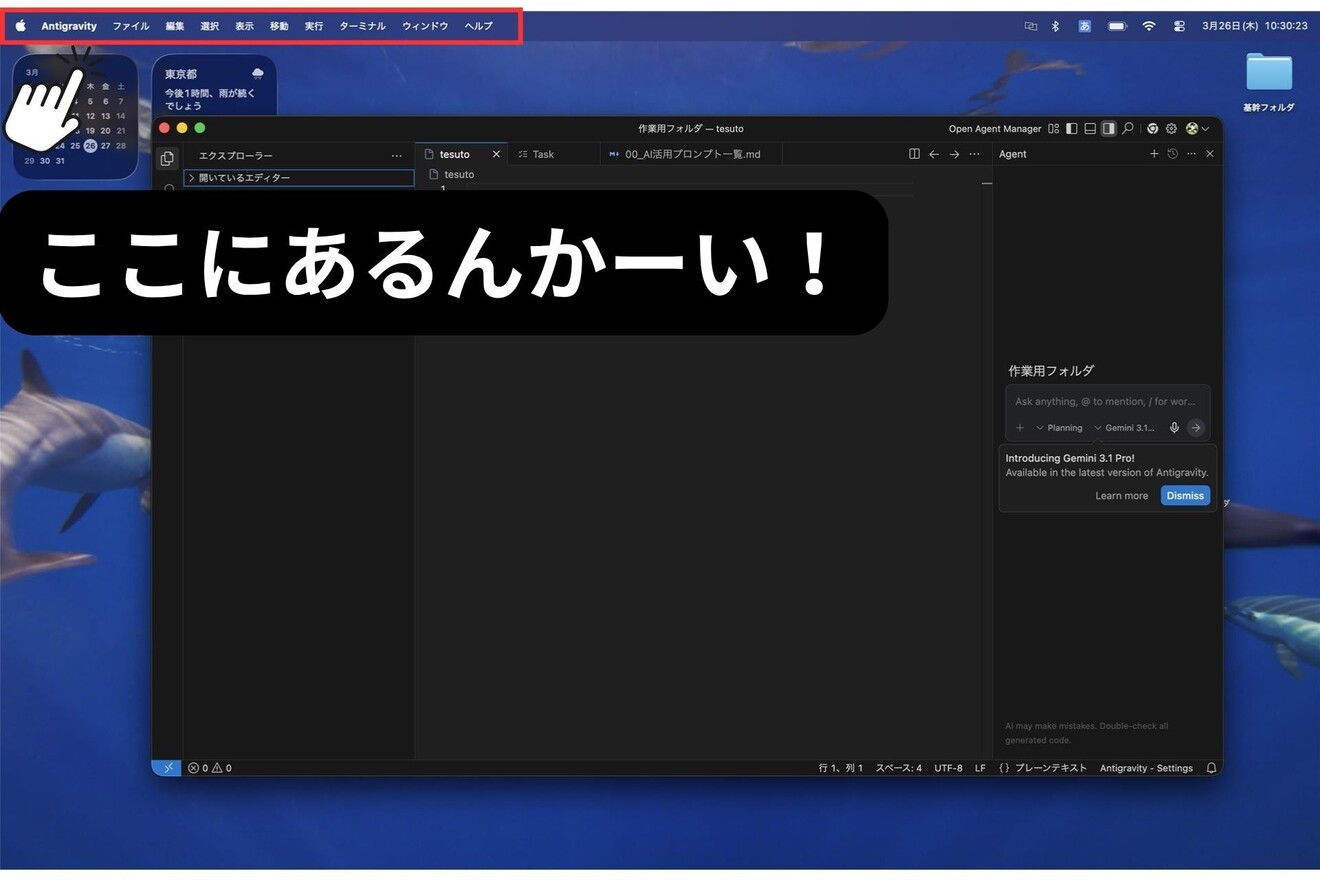Change end of line sequence LF
Screen dimensions: 1320x880
(981, 768)
